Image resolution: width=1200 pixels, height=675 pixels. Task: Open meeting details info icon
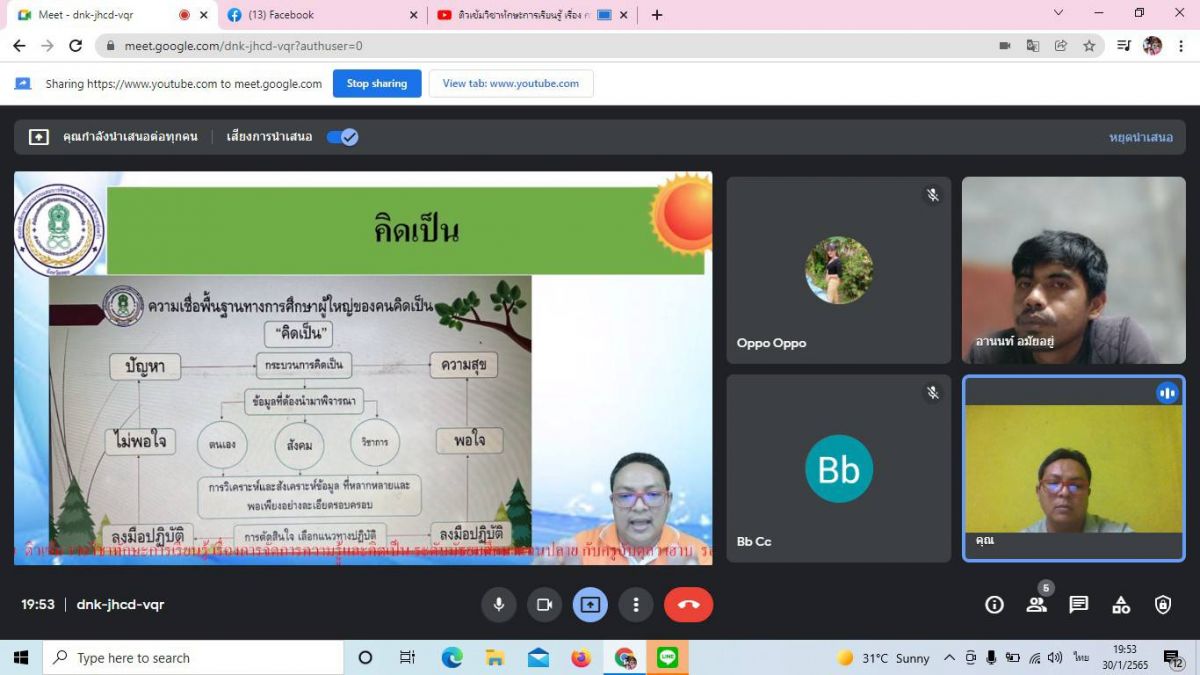pos(994,604)
